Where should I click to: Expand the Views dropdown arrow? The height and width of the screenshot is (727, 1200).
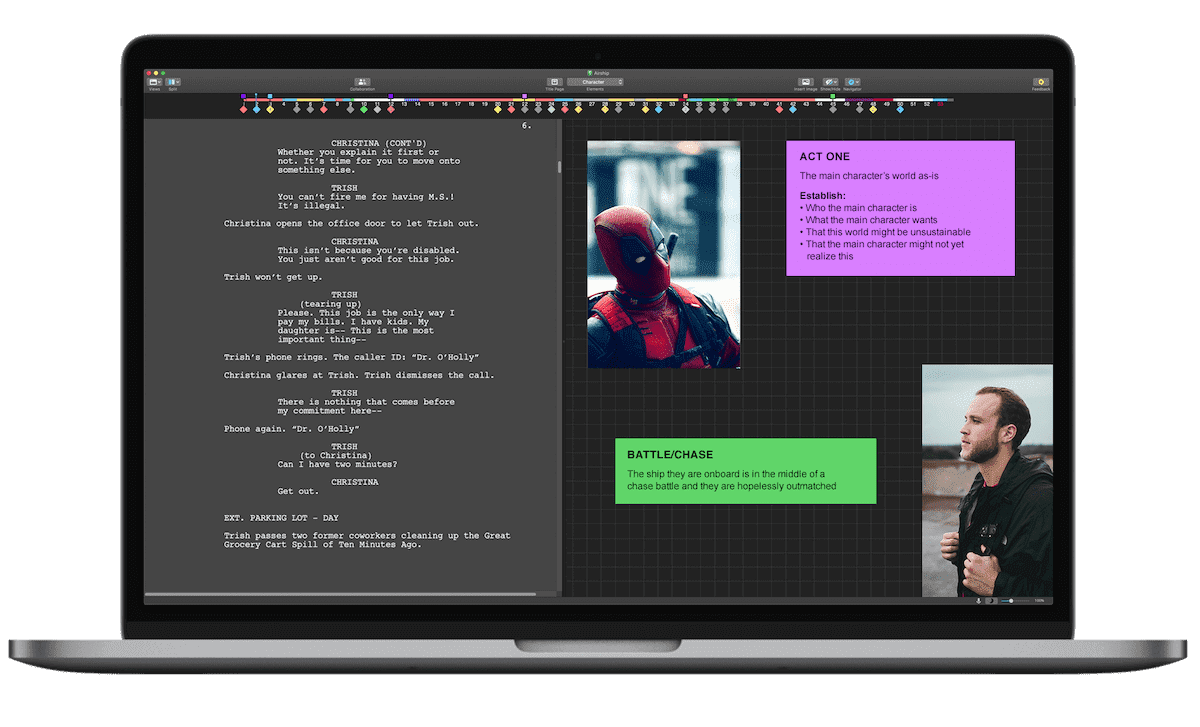(159, 81)
